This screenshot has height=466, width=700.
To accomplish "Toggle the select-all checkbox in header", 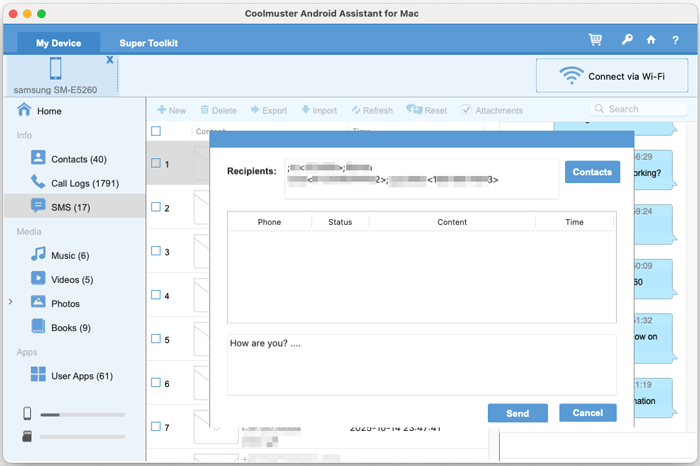I will (x=156, y=131).
